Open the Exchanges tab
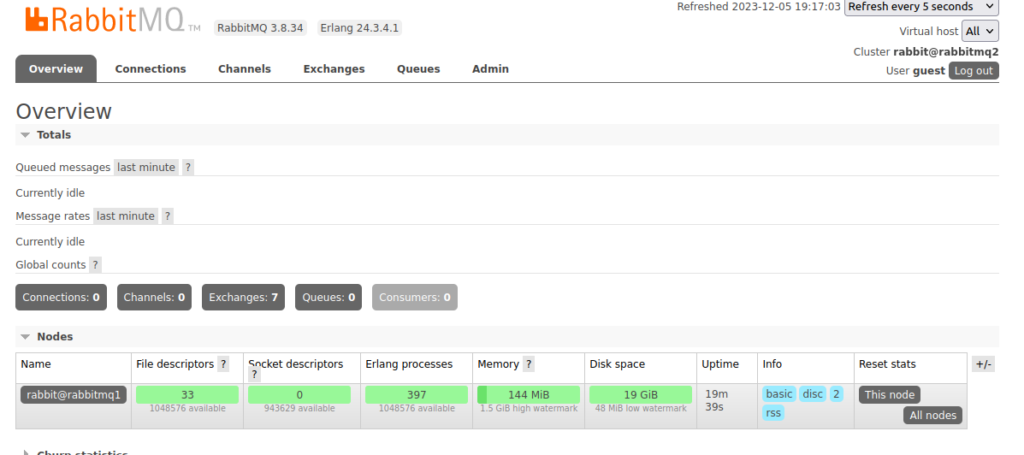 pyautogui.click(x=334, y=69)
